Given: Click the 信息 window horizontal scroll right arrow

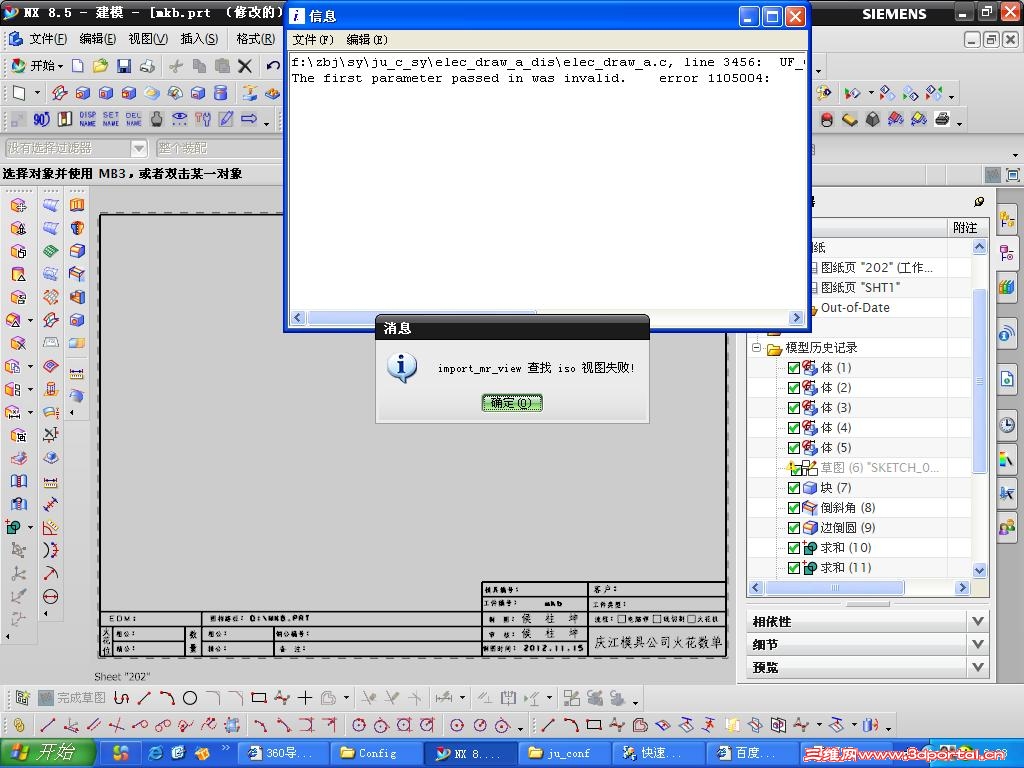Looking at the screenshot, I should pos(795,318).
